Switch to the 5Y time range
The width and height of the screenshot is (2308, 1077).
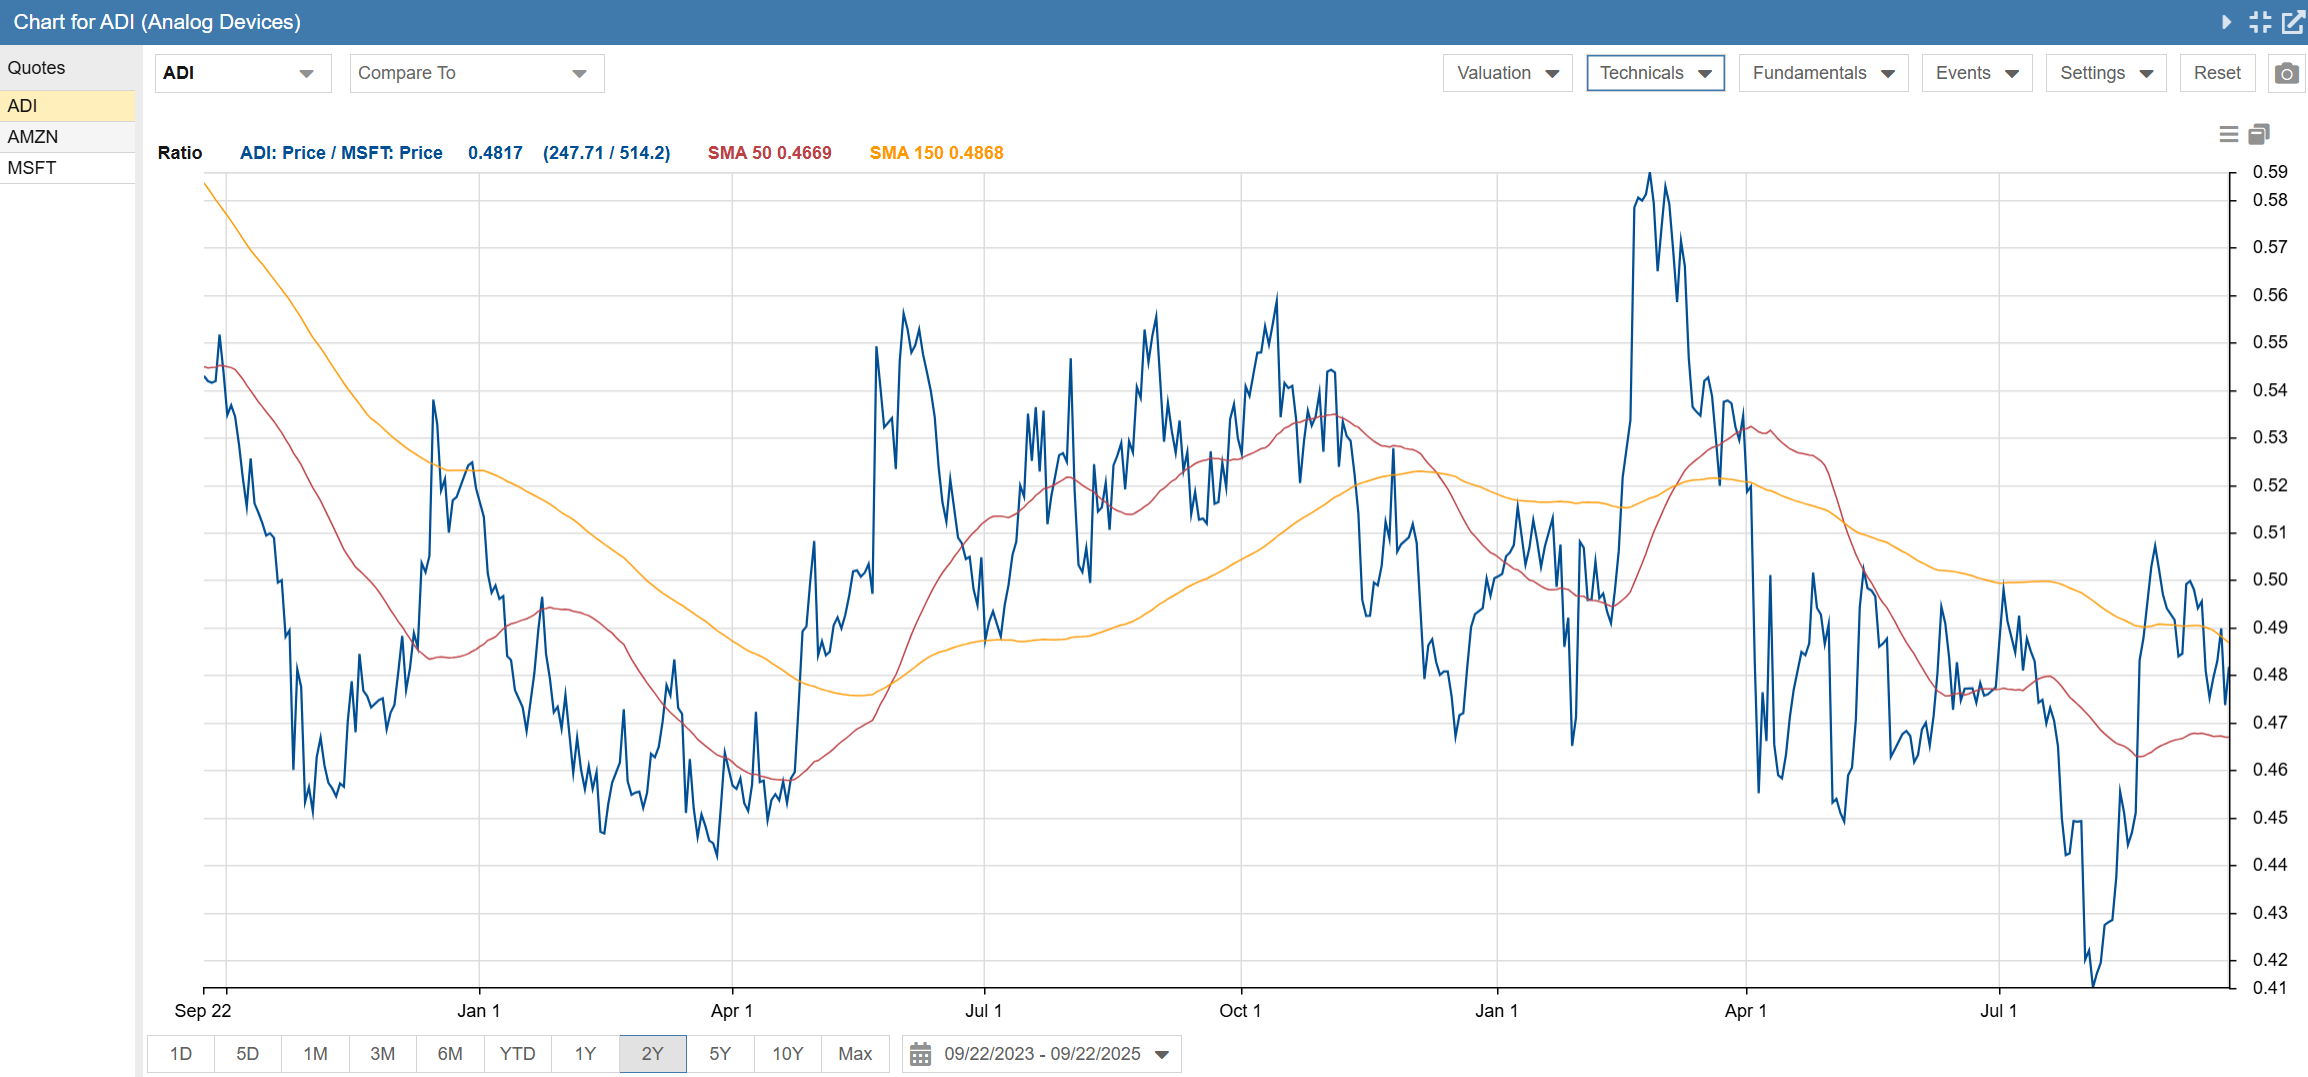pyautogui.click(x=720, y=1054)
